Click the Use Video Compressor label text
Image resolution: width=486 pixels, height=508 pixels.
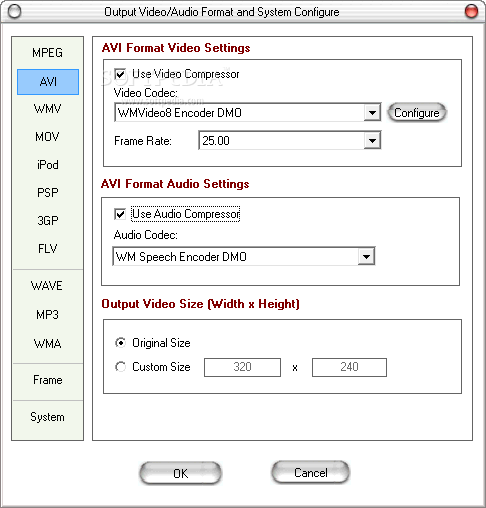[186, 74]
